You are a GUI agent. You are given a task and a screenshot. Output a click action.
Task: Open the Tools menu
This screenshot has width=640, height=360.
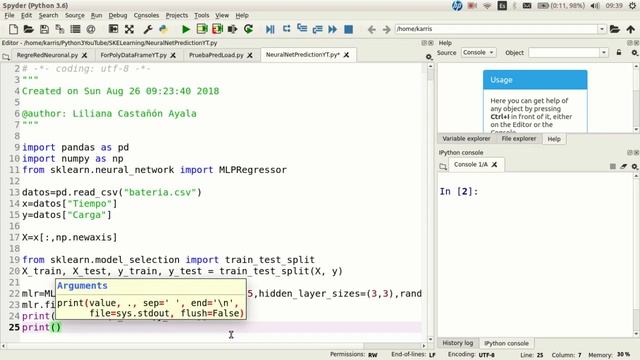click(x=202, y=15)
